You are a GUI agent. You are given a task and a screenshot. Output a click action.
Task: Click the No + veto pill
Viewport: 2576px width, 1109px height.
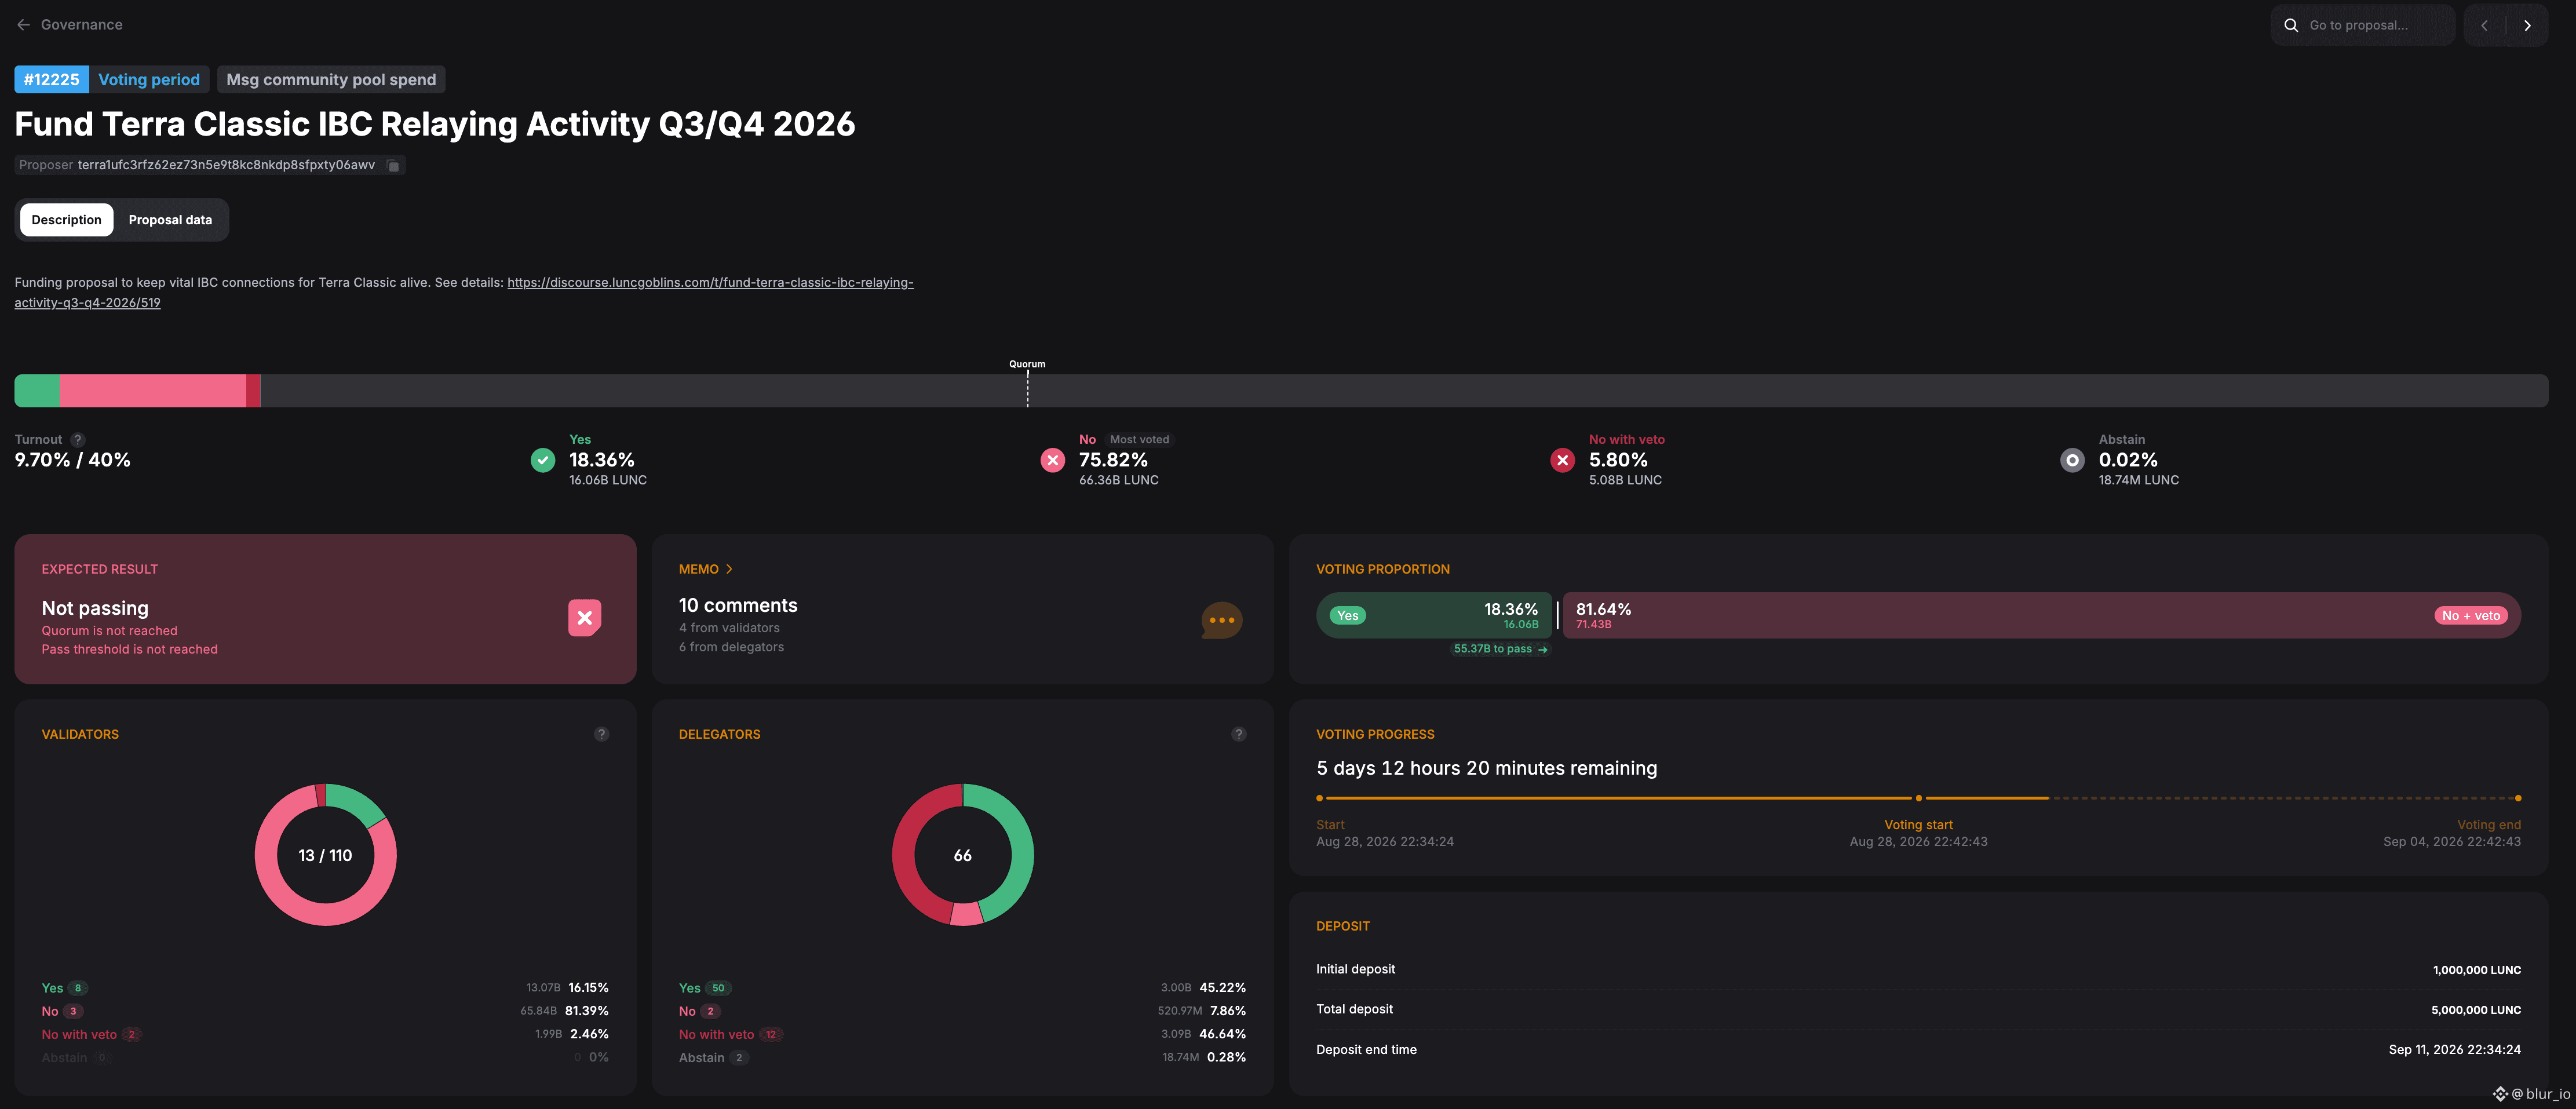pos(2470,616)
